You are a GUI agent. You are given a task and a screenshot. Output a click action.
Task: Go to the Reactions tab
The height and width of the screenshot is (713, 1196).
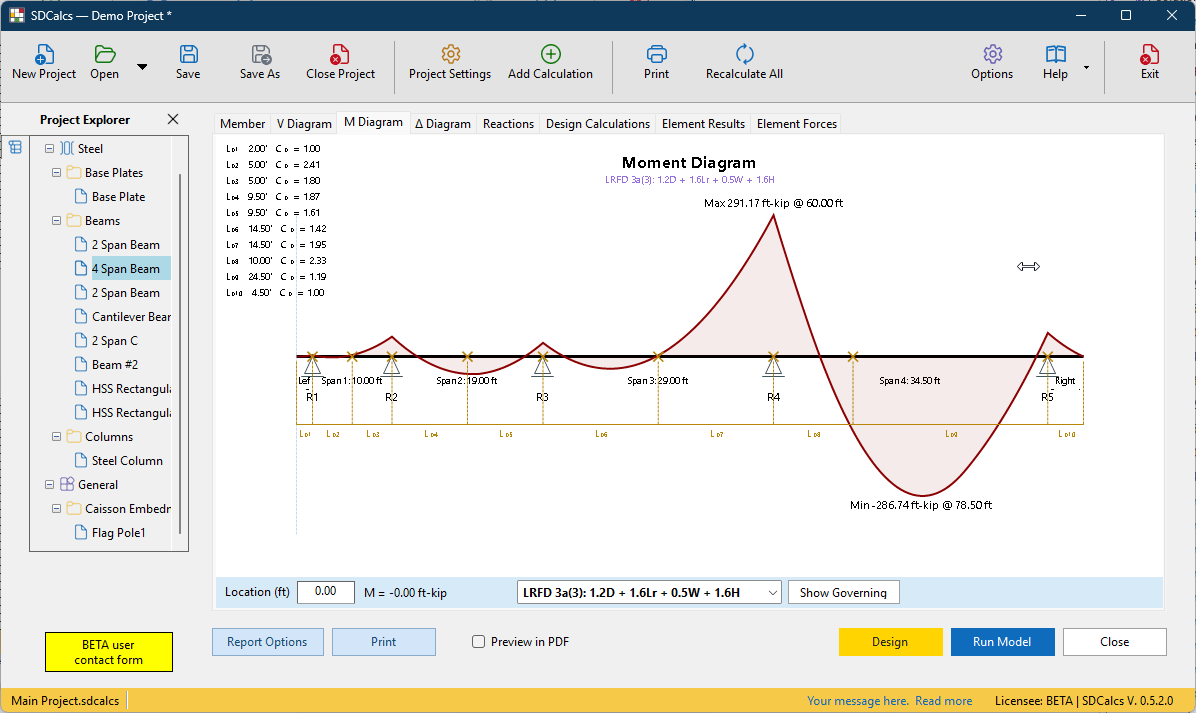click(x=508, y=124)
